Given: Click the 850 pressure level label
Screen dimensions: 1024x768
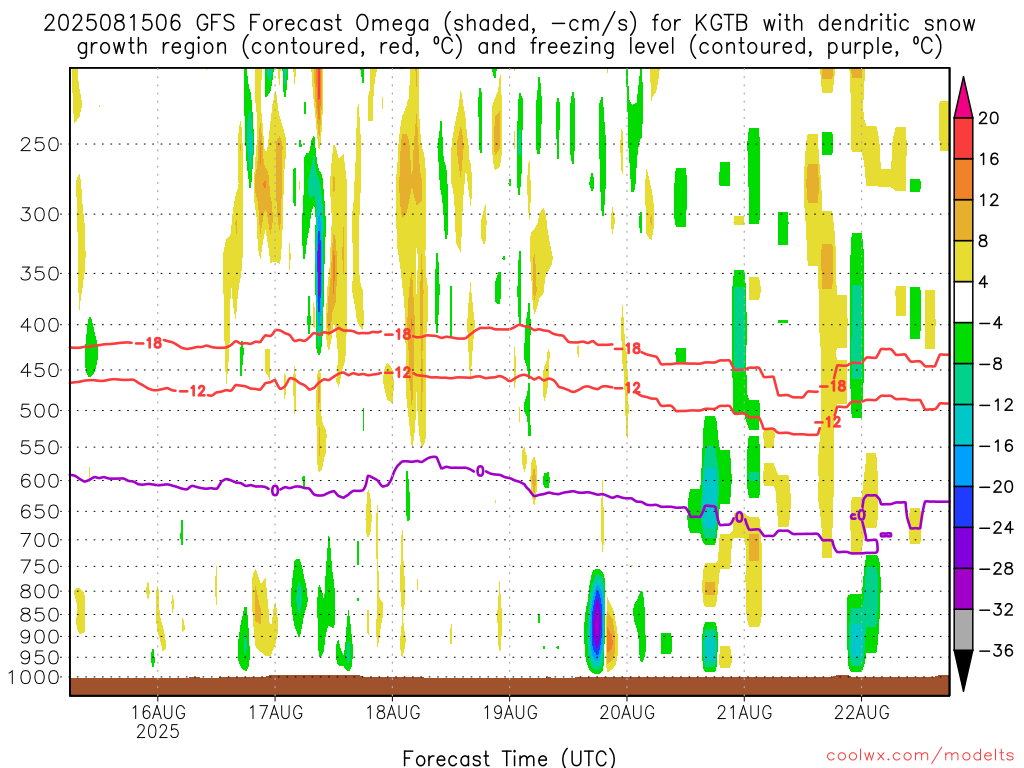Looking at the screenshot, I should [x=40, y=615].
